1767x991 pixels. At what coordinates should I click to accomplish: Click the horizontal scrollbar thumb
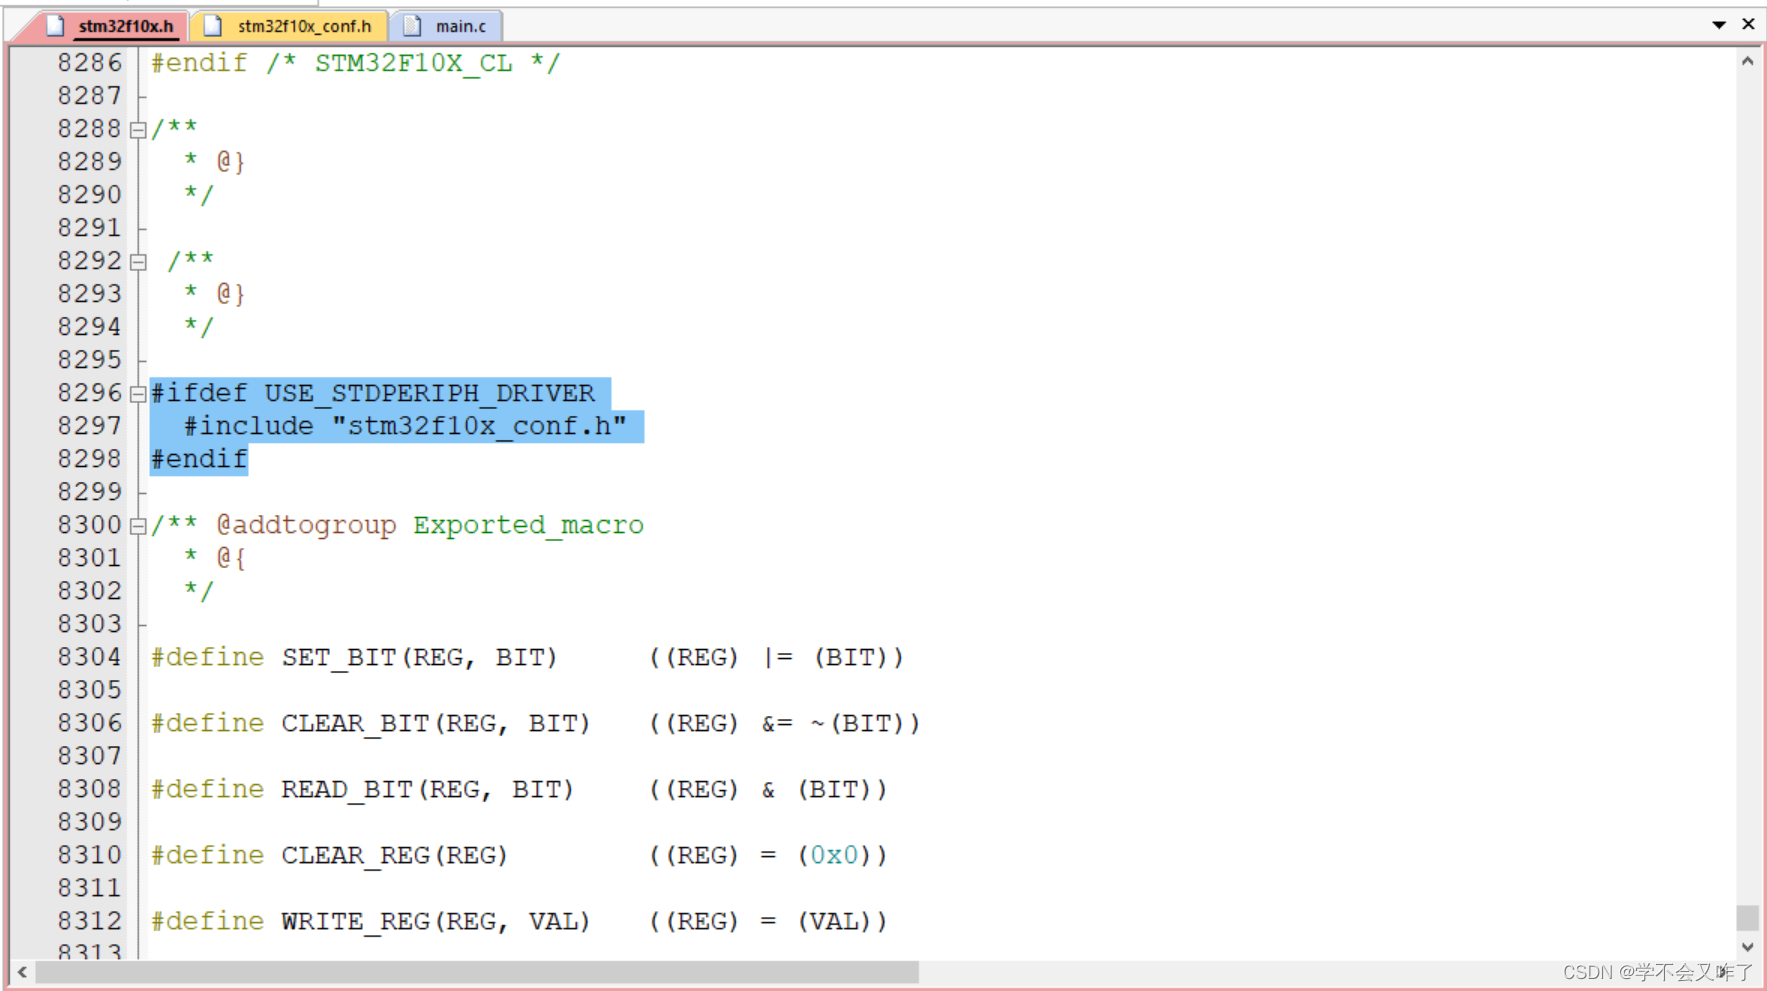coord(477,971)
